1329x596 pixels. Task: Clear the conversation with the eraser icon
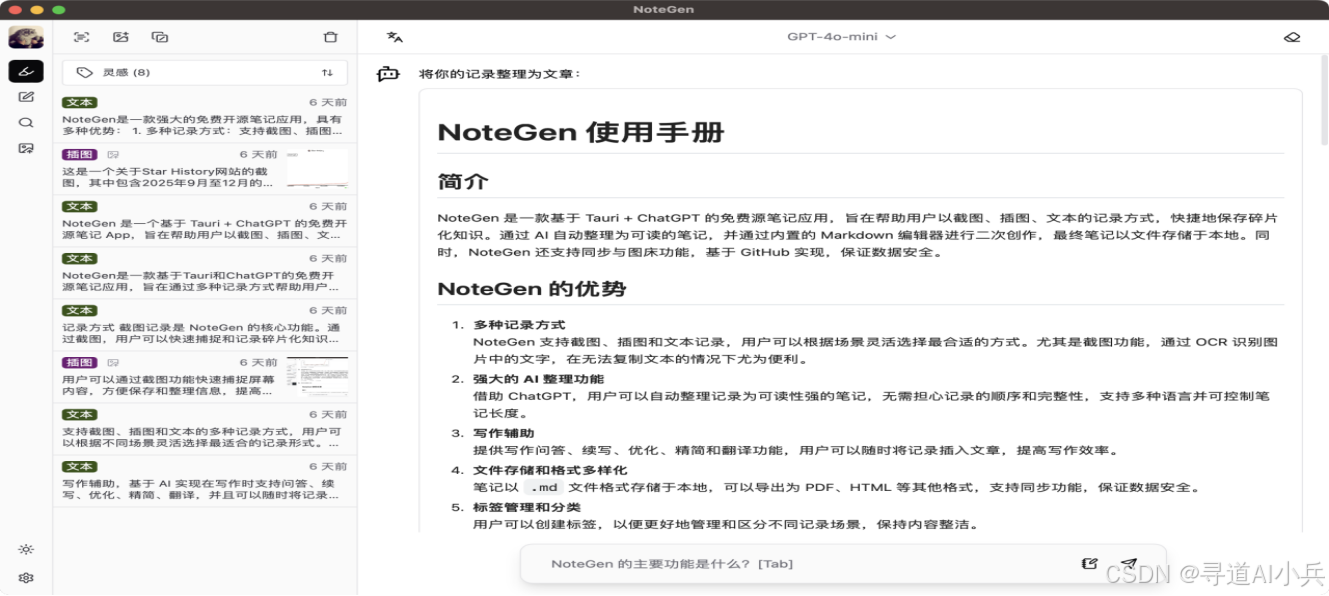tap(1293, 35)
